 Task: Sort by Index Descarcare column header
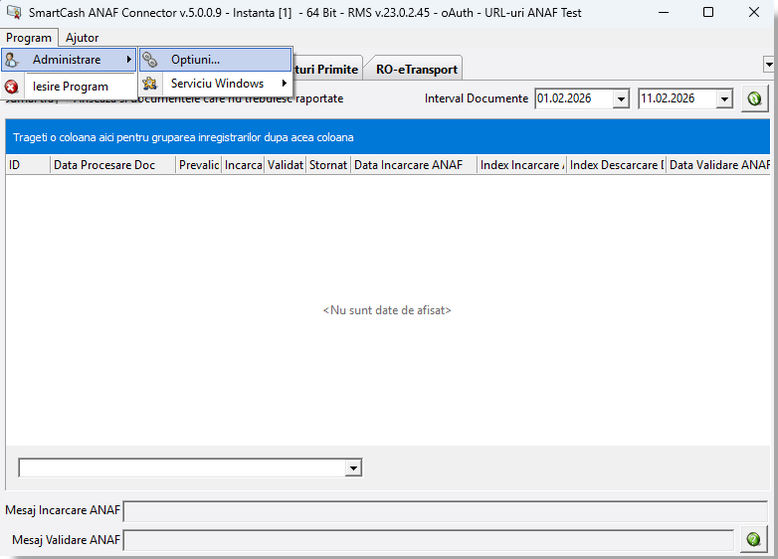(x=616, y=165)
